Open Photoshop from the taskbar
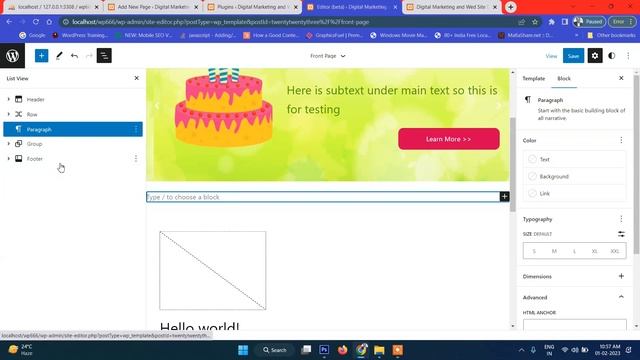The image size is (640, 360). coord(324,350)
